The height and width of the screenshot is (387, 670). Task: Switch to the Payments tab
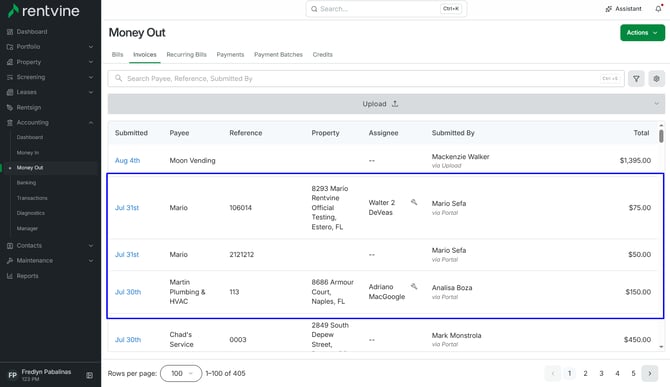(x=230, y=55)
